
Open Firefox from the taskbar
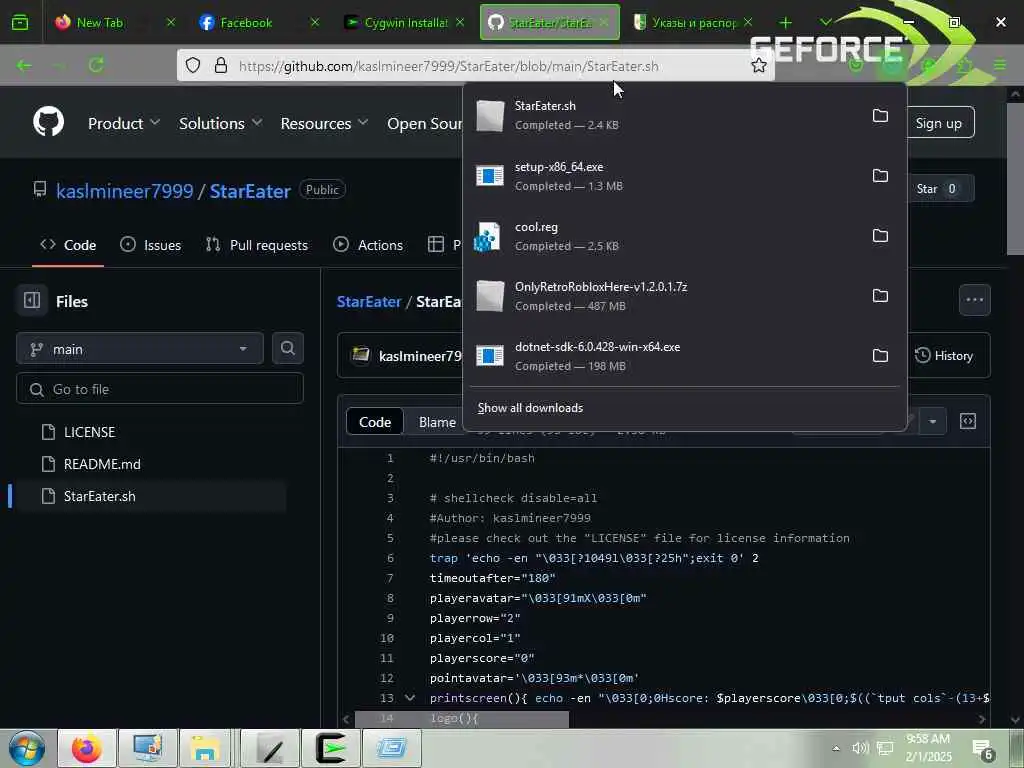pyautogui.click(x=87, y=748)
